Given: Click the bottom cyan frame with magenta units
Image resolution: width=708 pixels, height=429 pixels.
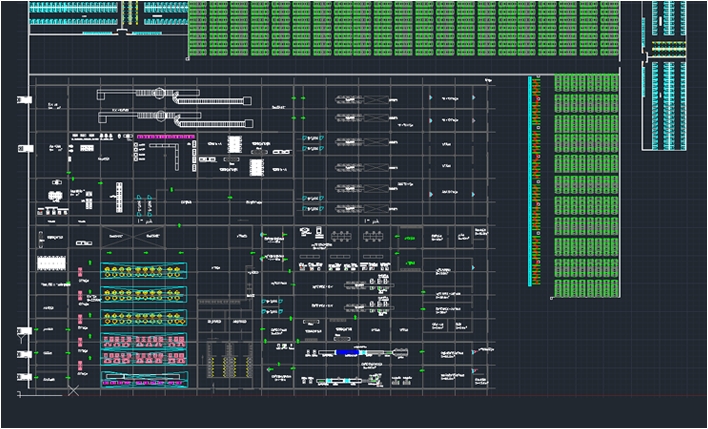Looking at the screenshot, I should [x=144, y=379].
